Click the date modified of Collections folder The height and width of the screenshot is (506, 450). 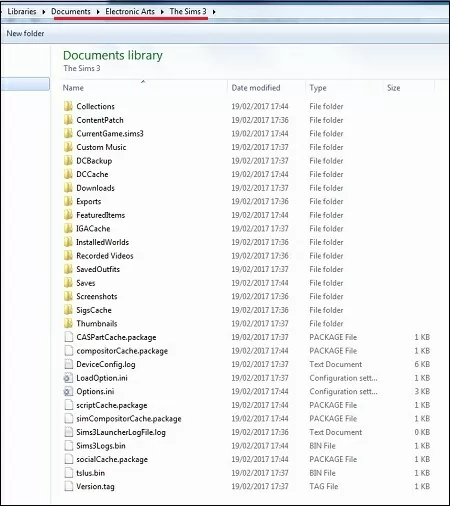click(260, 106)
